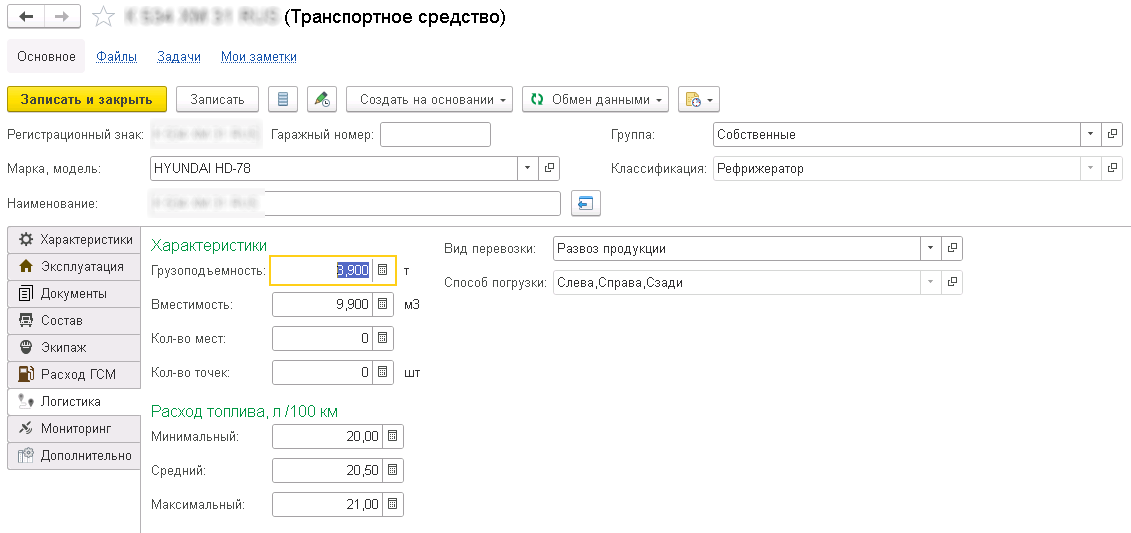This screenshot has height=533, width=1131.
Task: Click the Записать button
Action: click(x=217, y=100)
